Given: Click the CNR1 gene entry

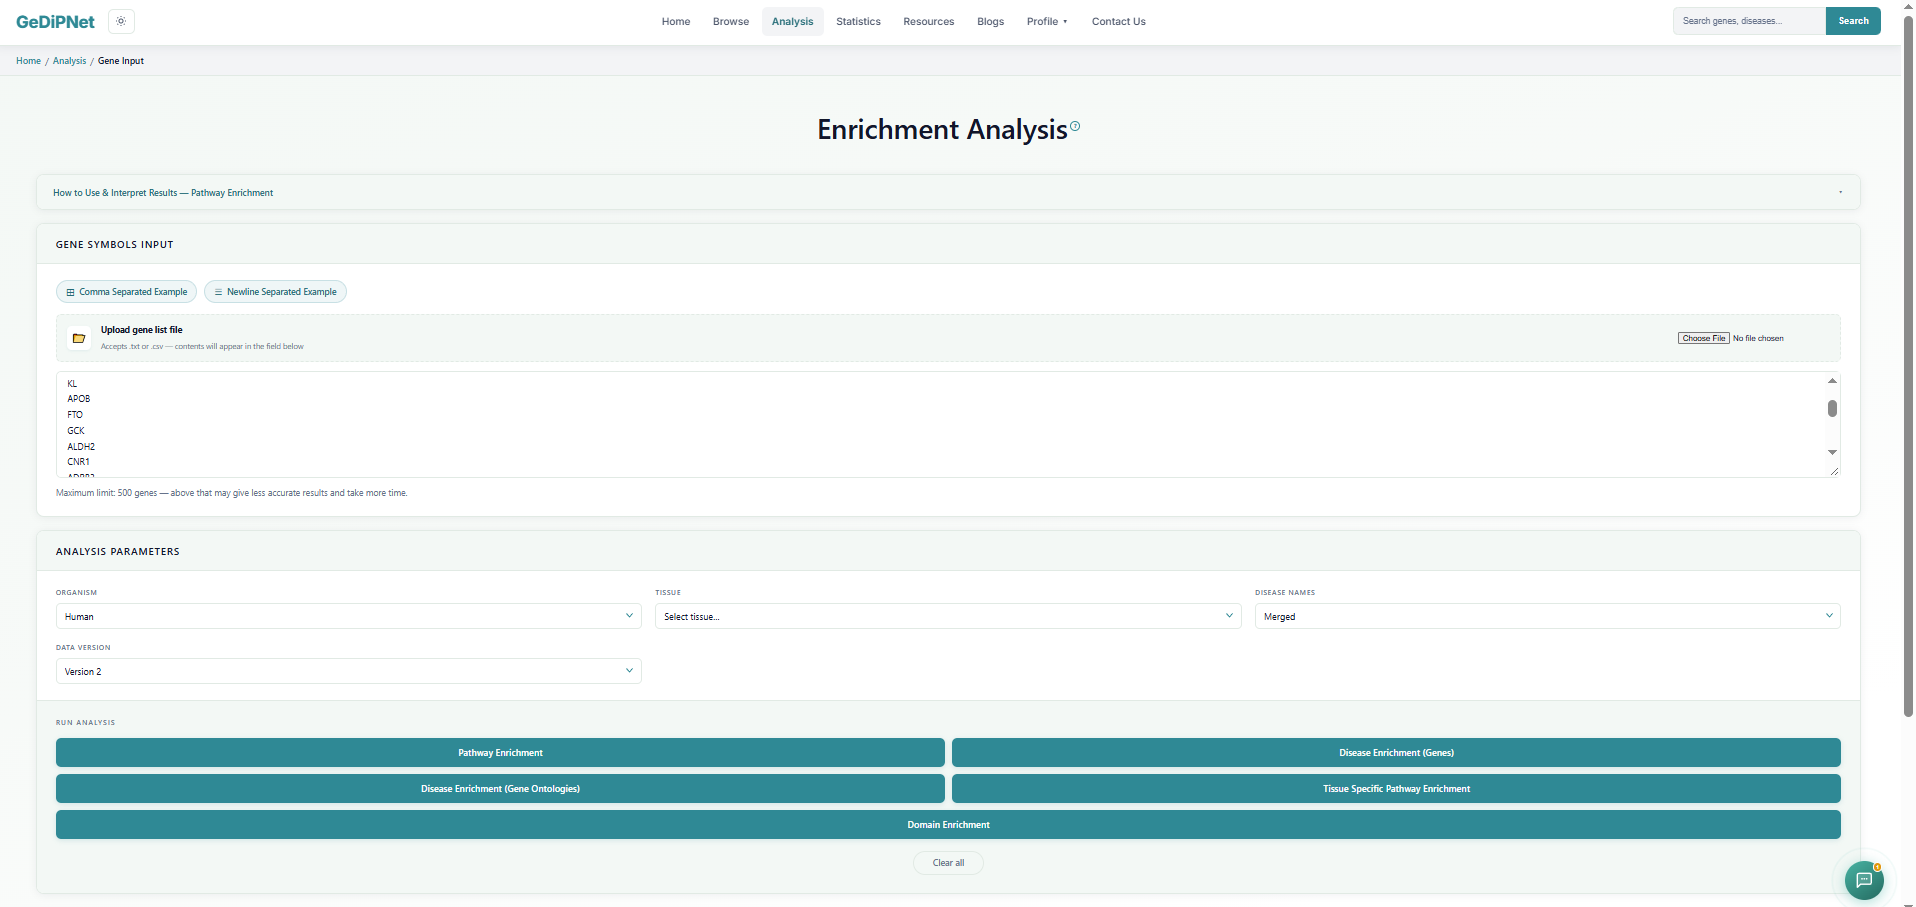Looking at the screenshot, I should pyautogui.click(x=78, y=462).
